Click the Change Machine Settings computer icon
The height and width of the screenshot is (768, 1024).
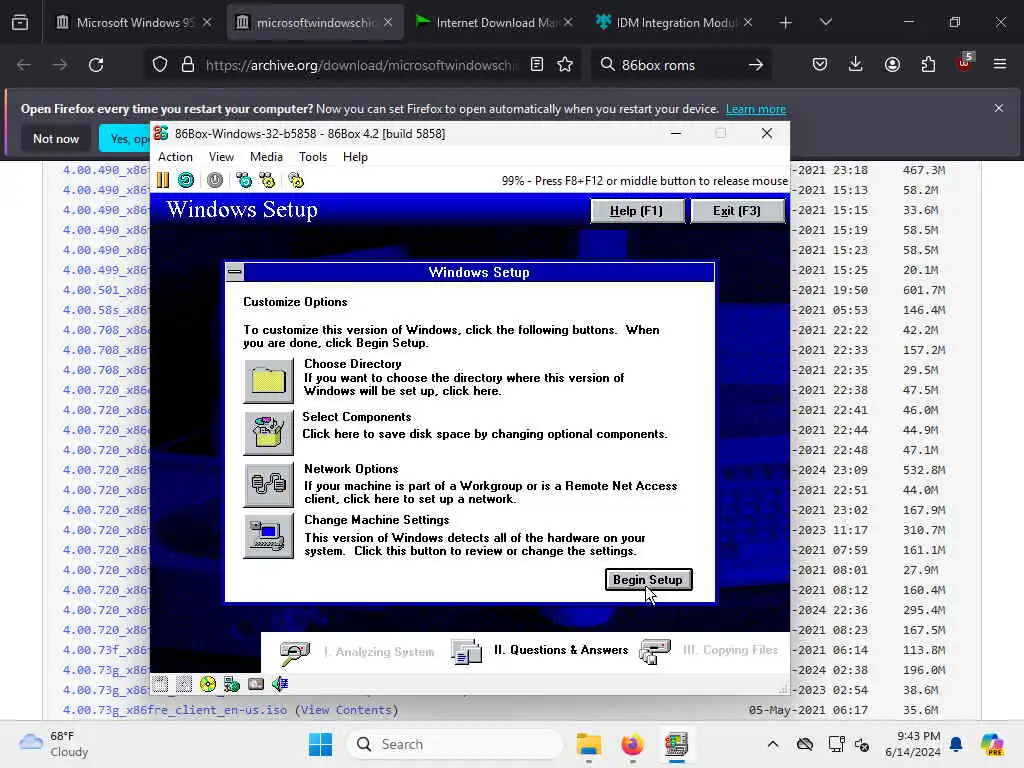pyautogui.click(x=268, y=536)
